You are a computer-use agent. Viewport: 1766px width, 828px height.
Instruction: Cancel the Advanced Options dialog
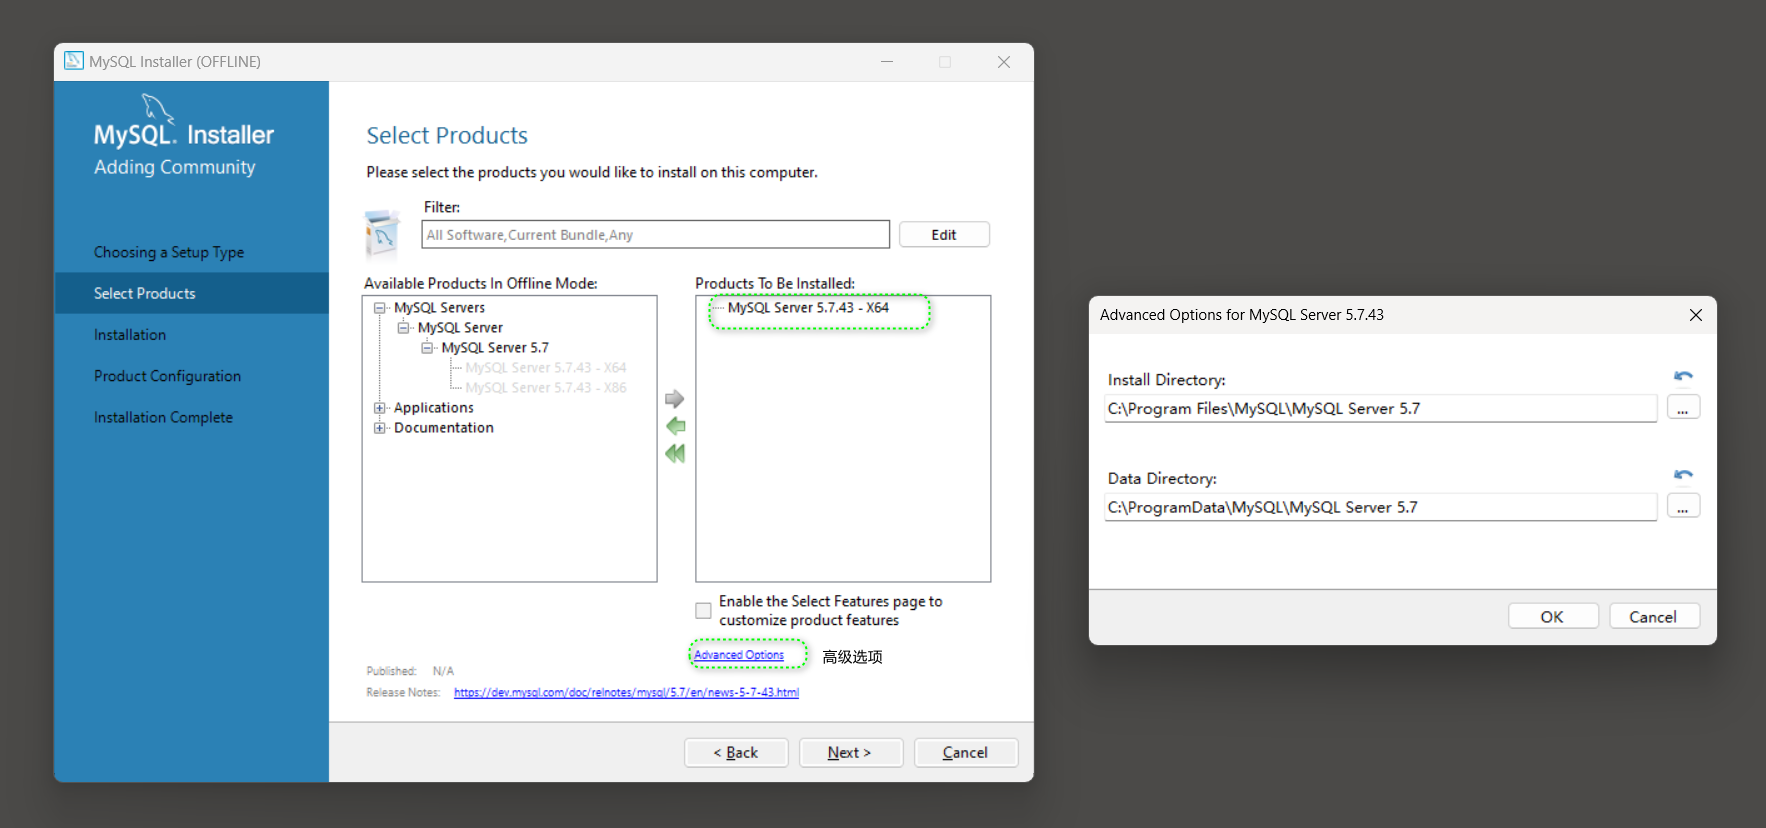pos(1654,616)
